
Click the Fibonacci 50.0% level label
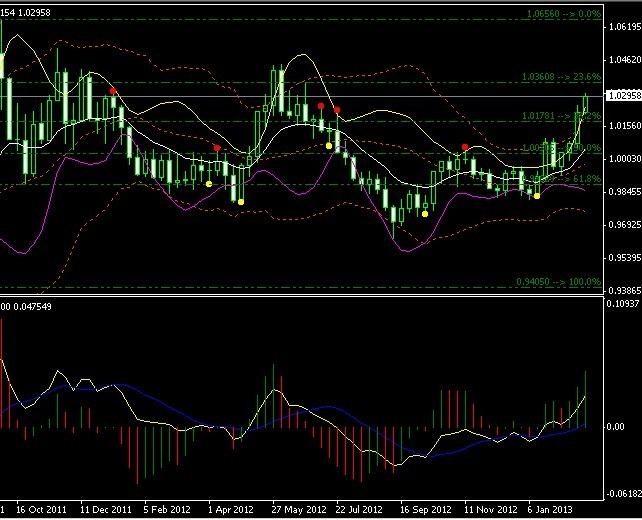561,147
